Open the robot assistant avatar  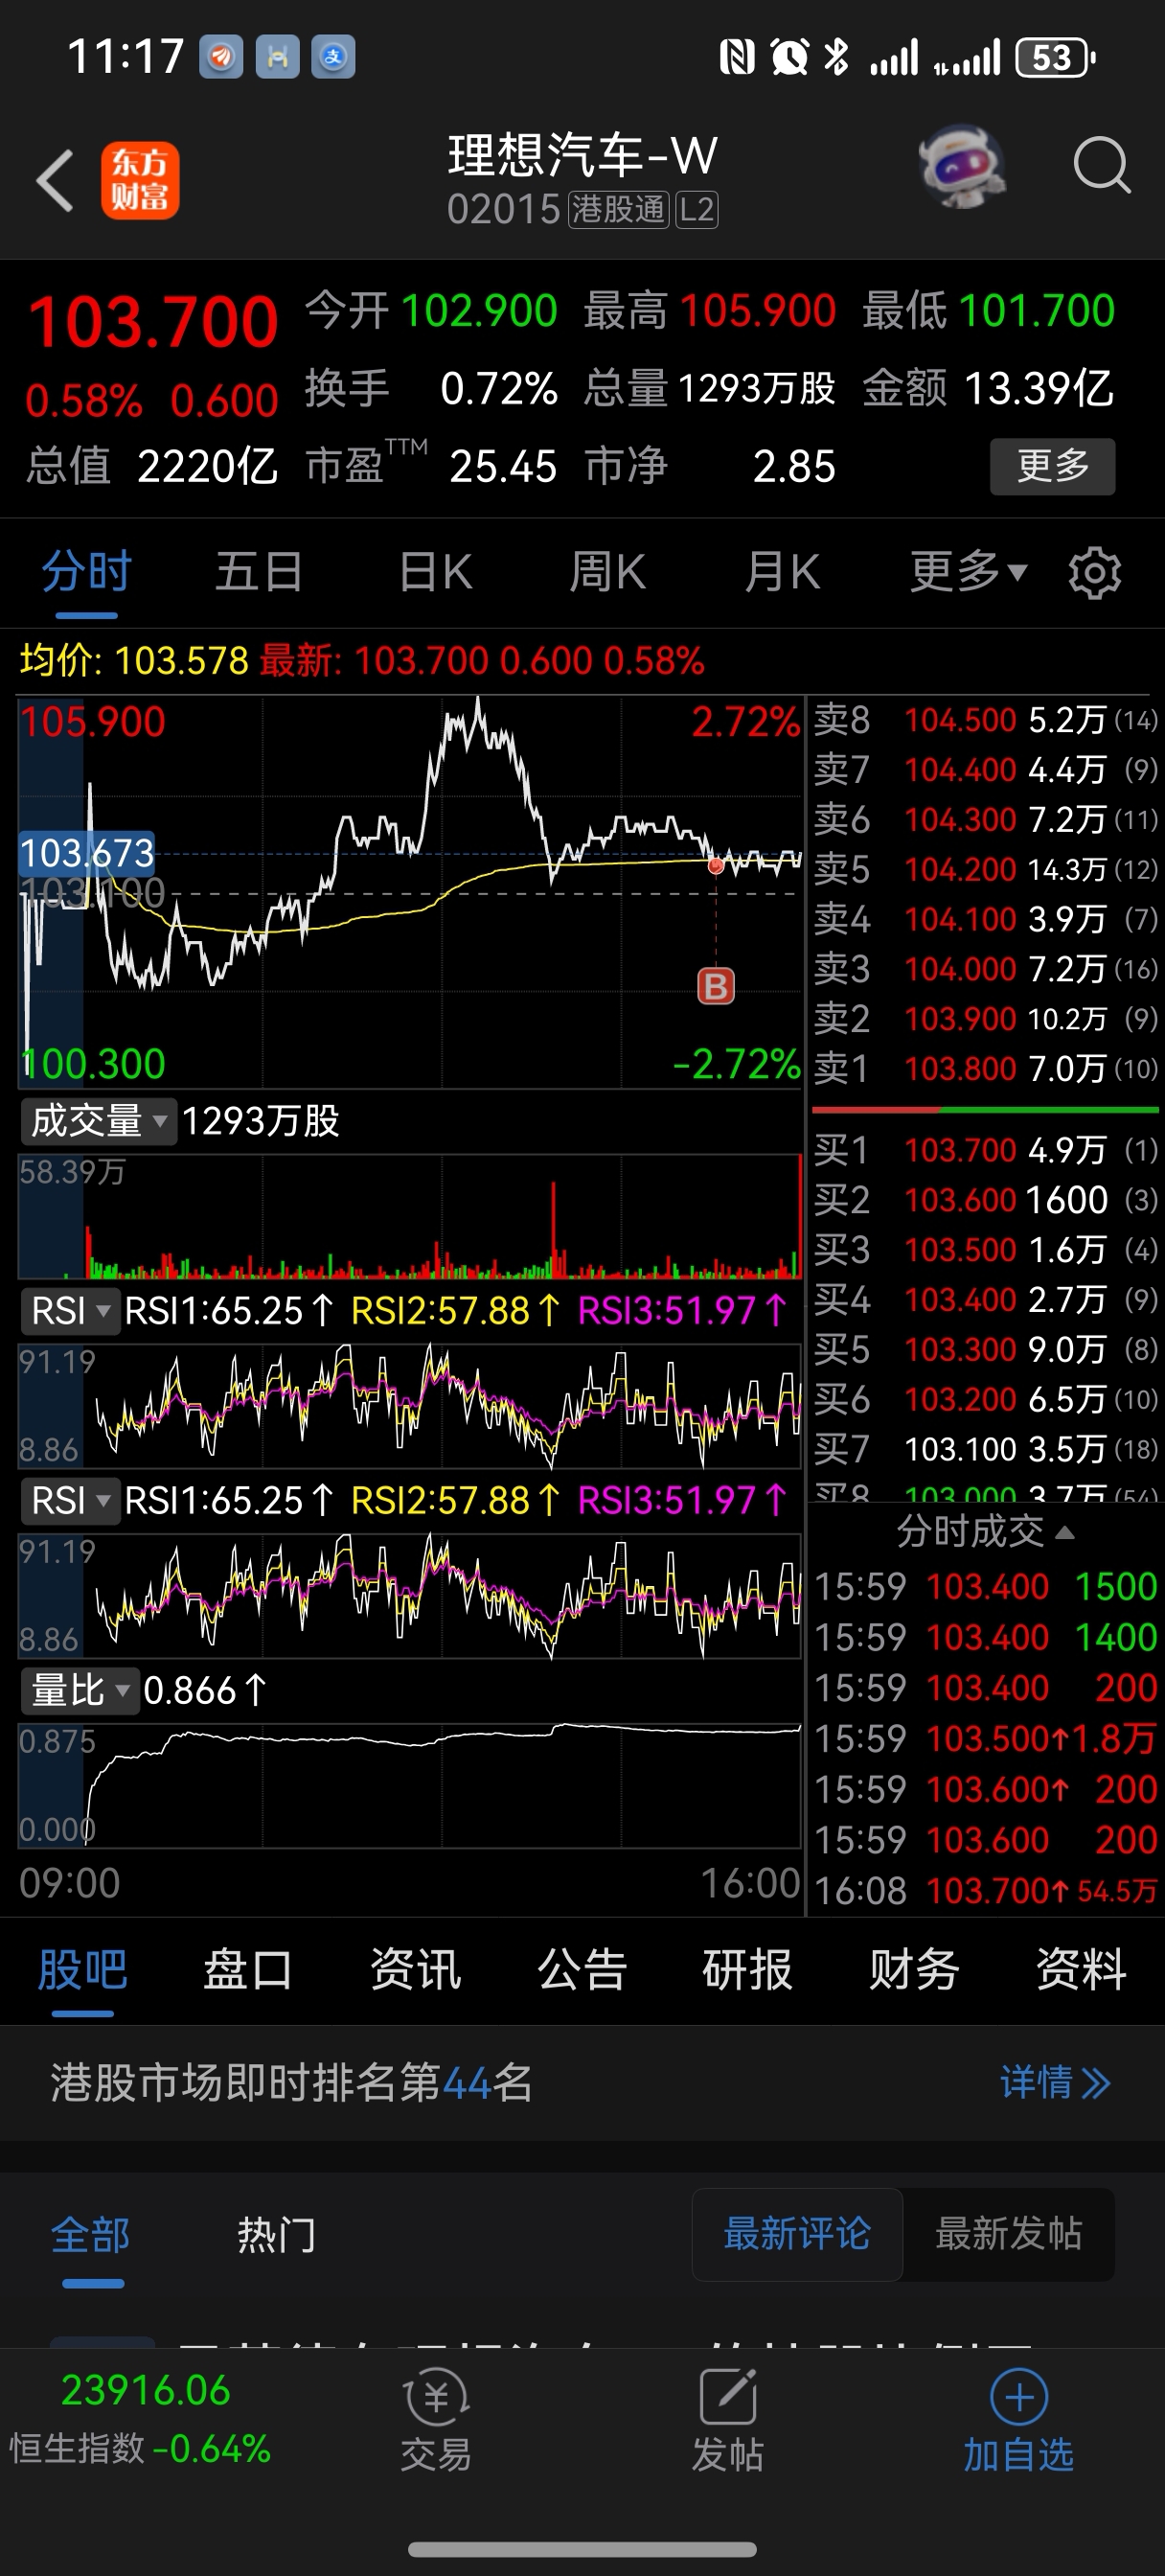[x=962, y=166]
